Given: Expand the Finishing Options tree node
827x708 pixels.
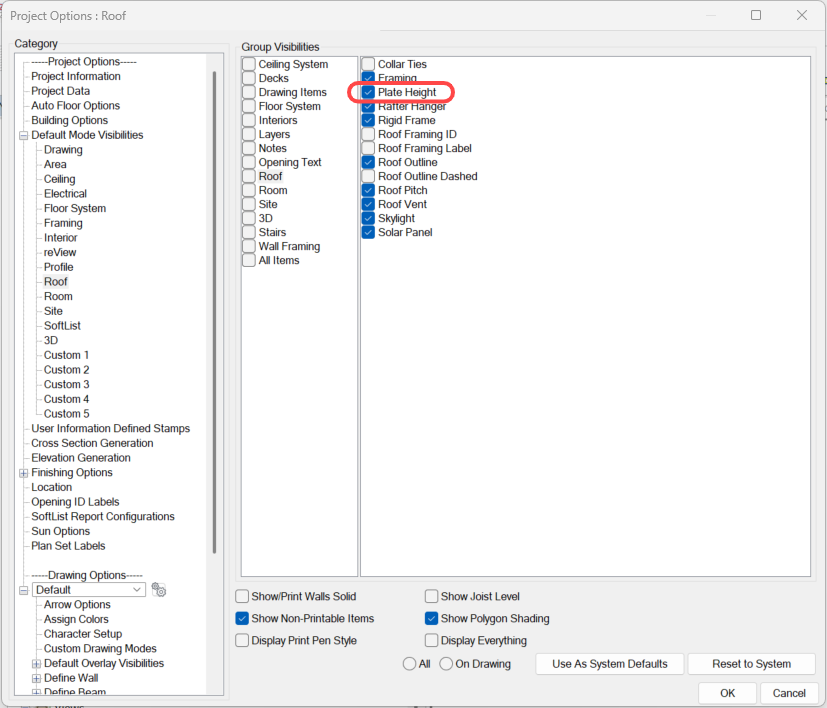Looking at the screenshot, I should point(23,473).
